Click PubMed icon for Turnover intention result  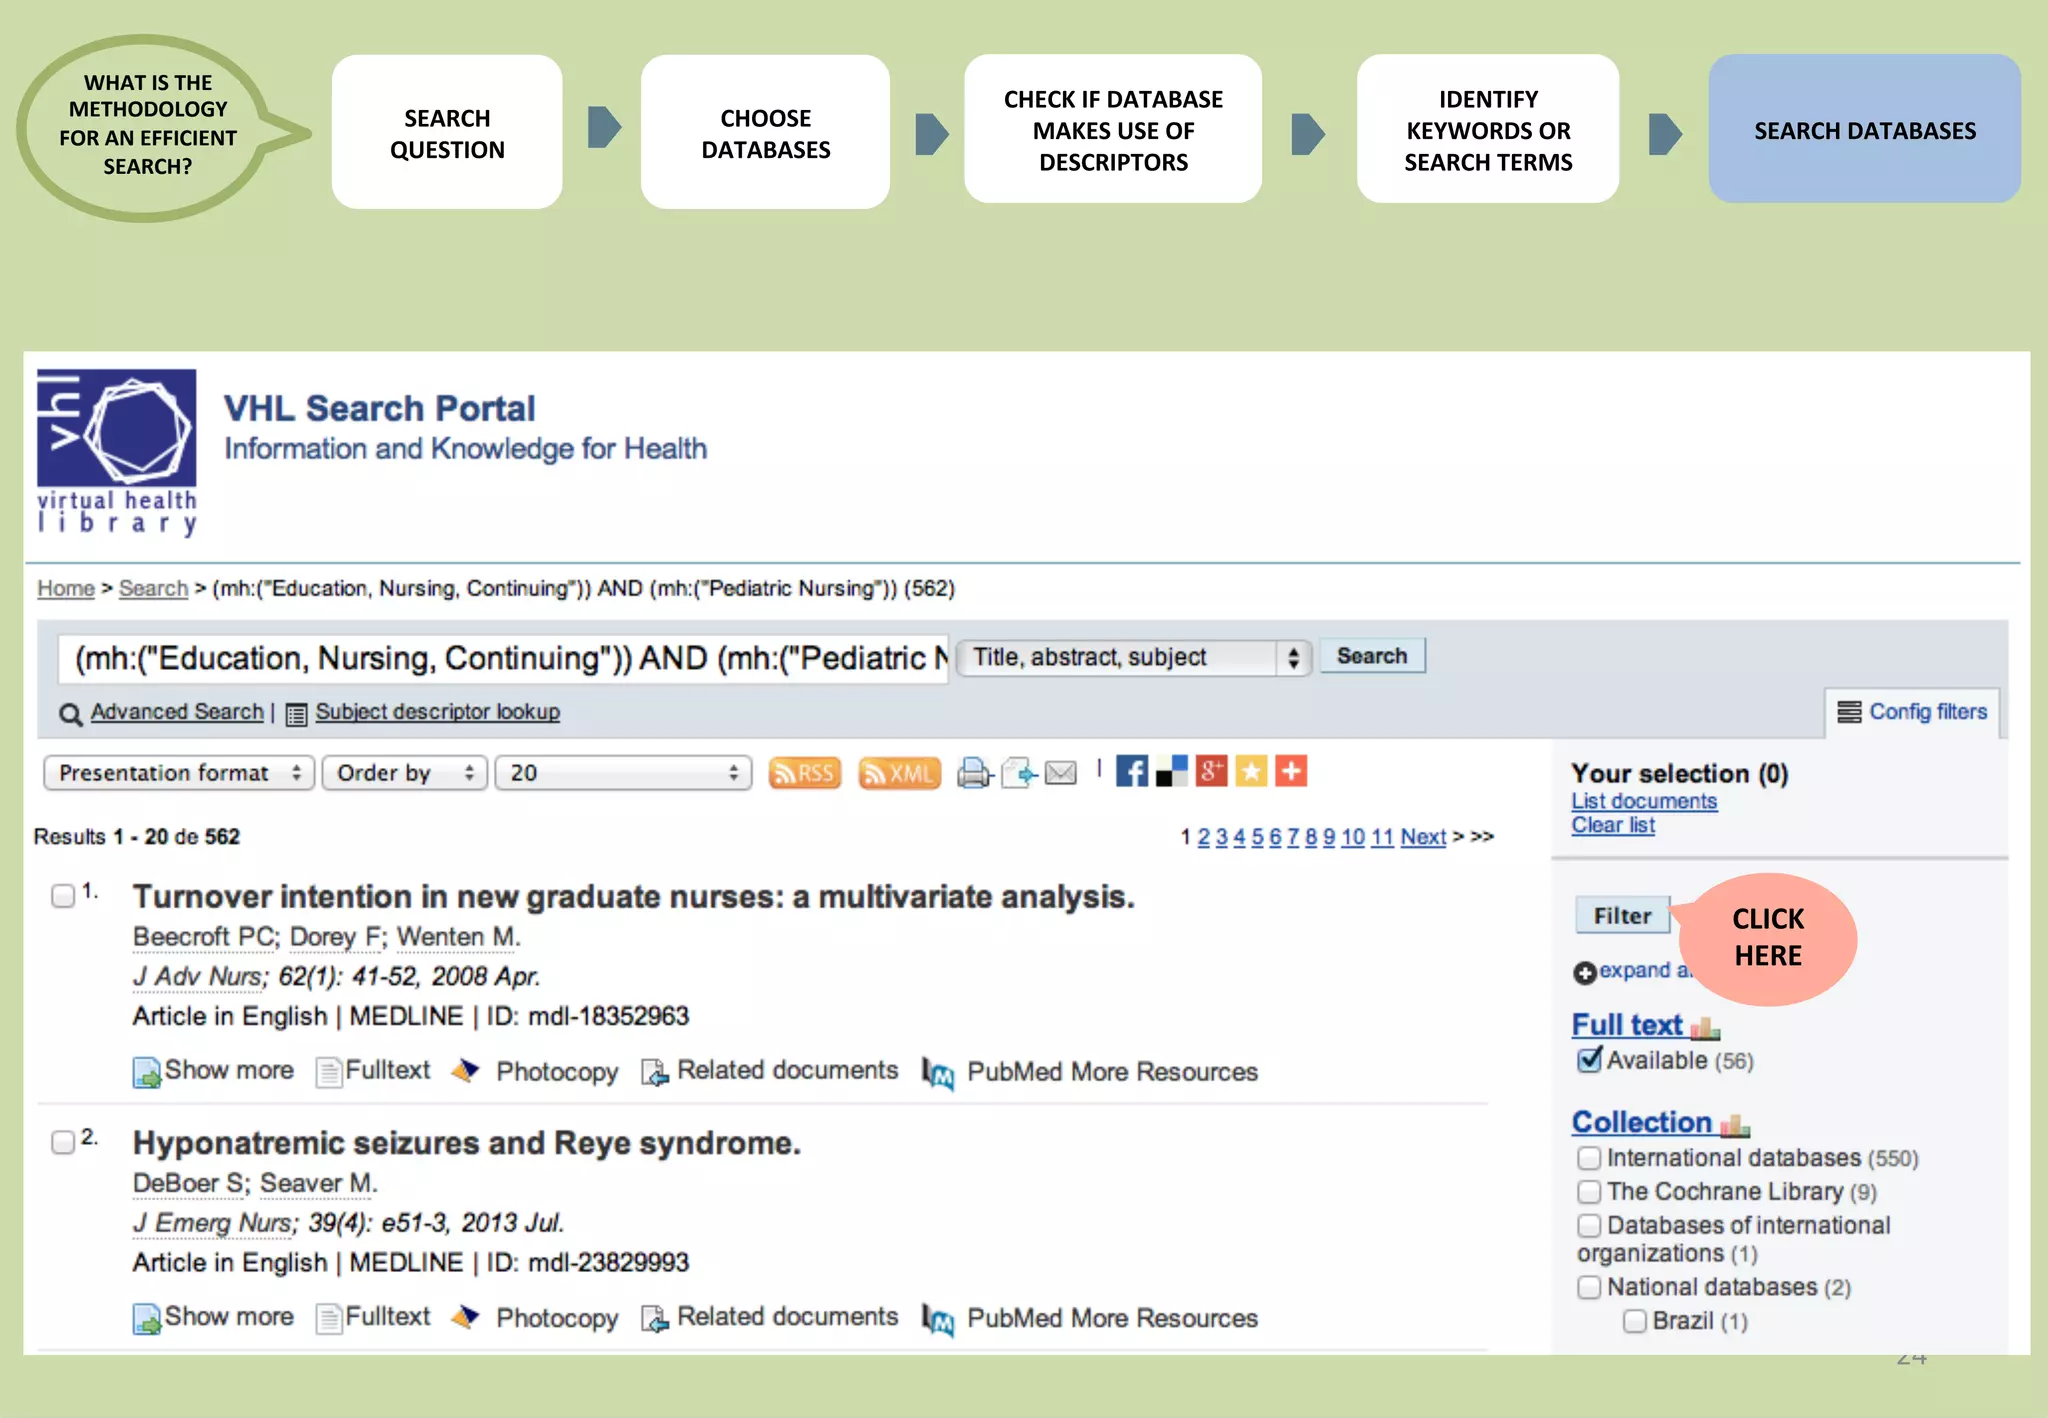(938, 1074)
